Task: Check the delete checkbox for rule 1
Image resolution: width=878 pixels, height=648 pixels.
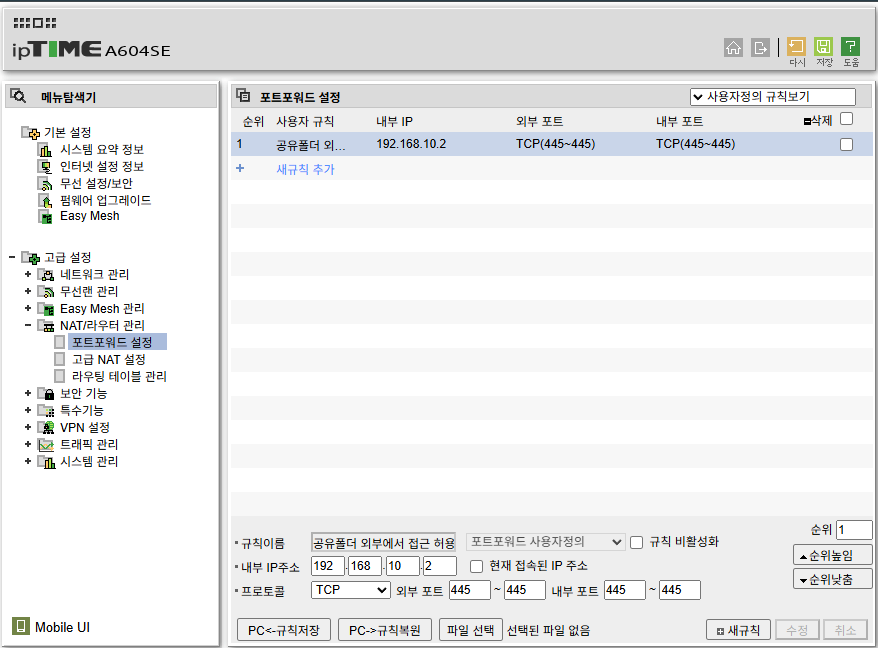Action: [x=847, y=144]
